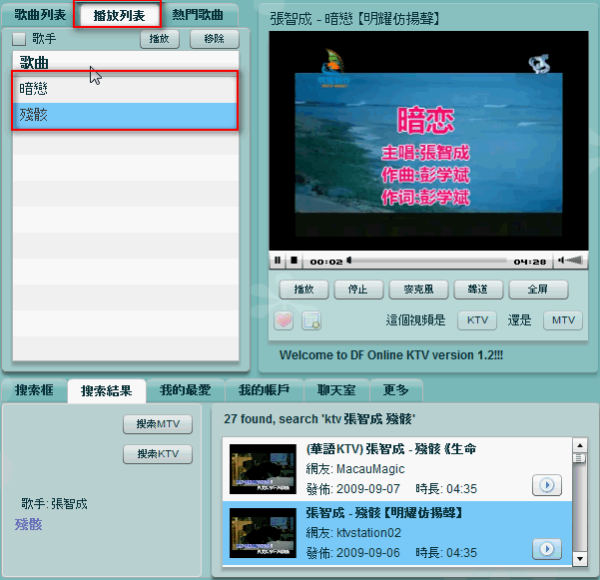Click the search results scrollbar thumb
The height and width of the screenshot is (580, 600).
click(580, 458)
